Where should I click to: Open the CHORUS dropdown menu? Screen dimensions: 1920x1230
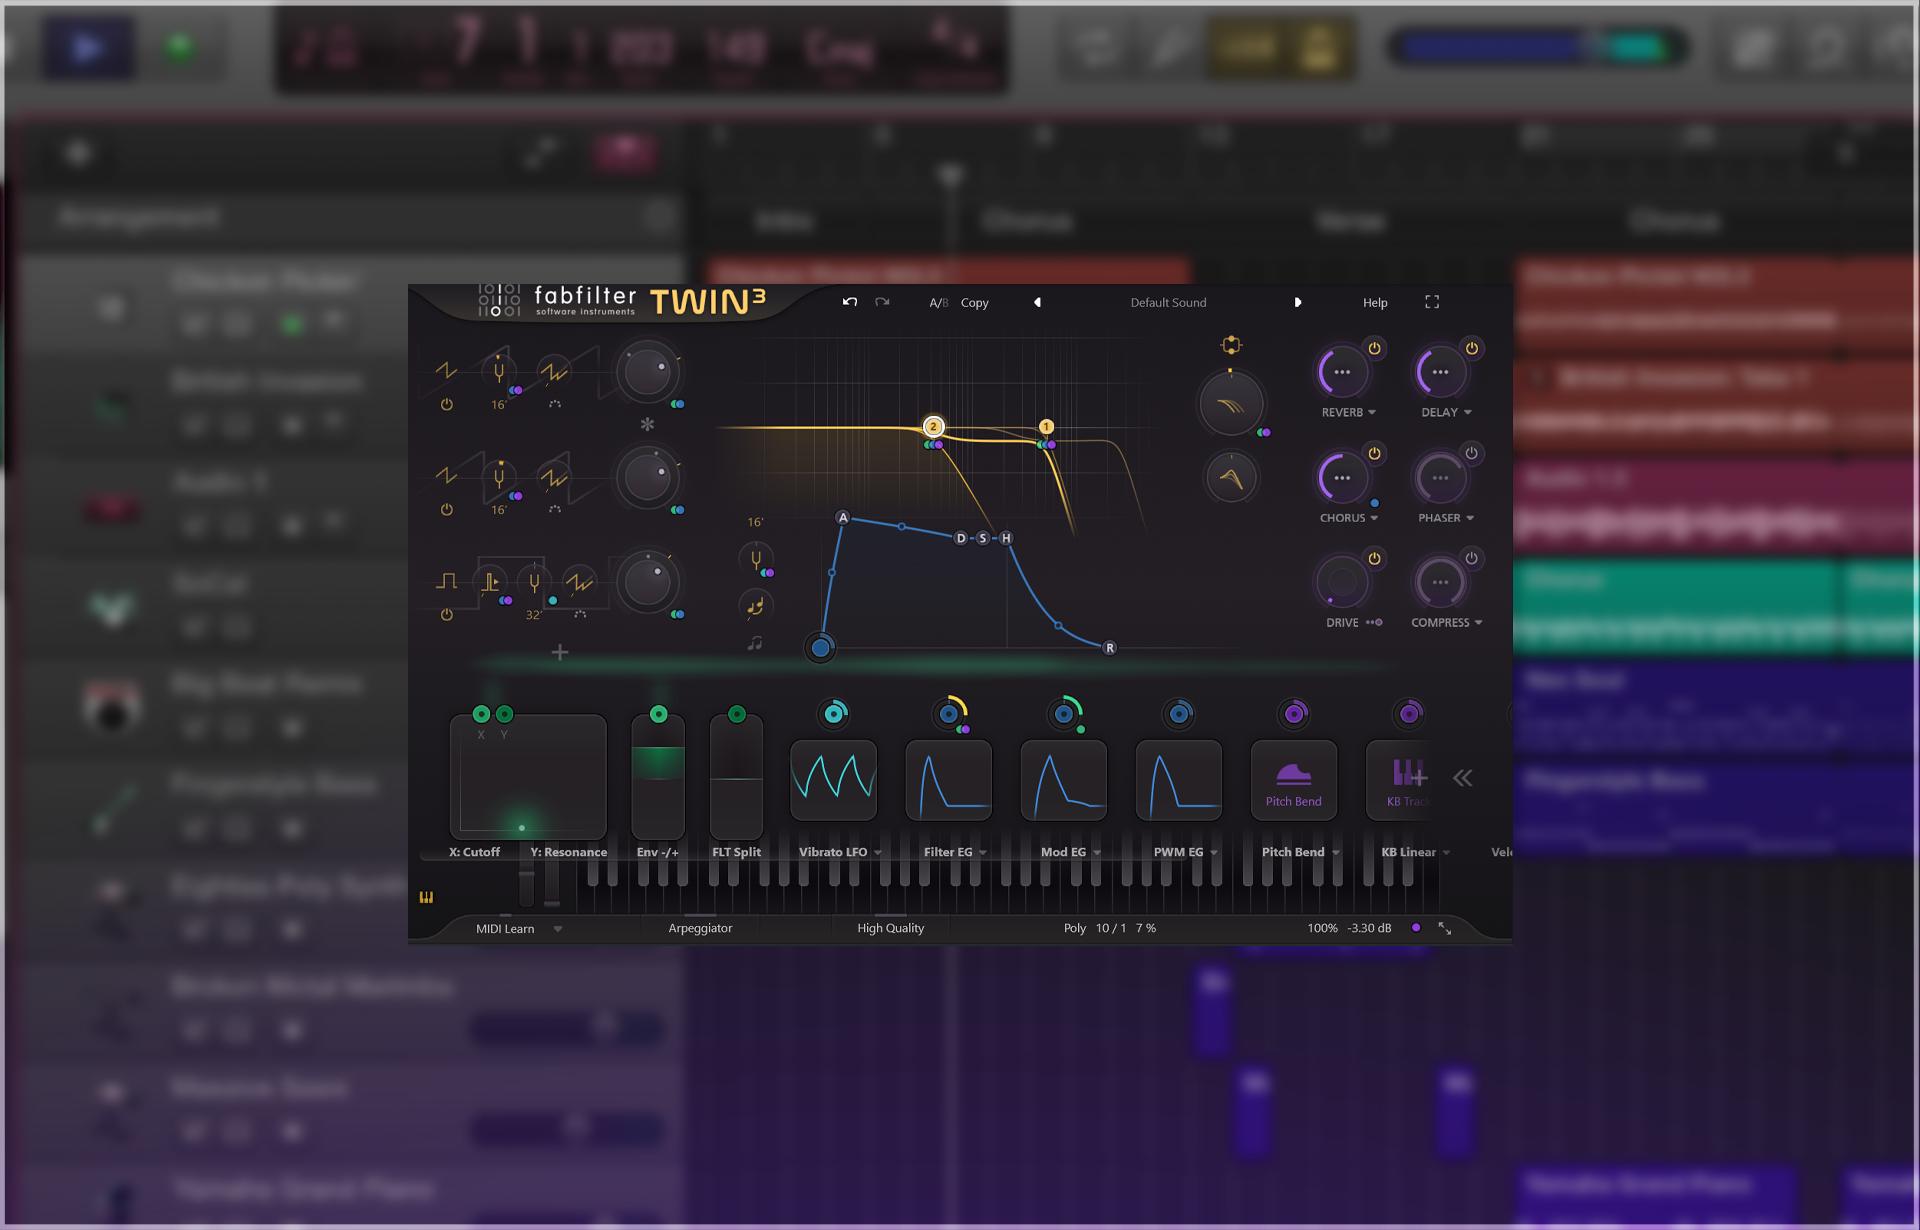point(1349,518)
